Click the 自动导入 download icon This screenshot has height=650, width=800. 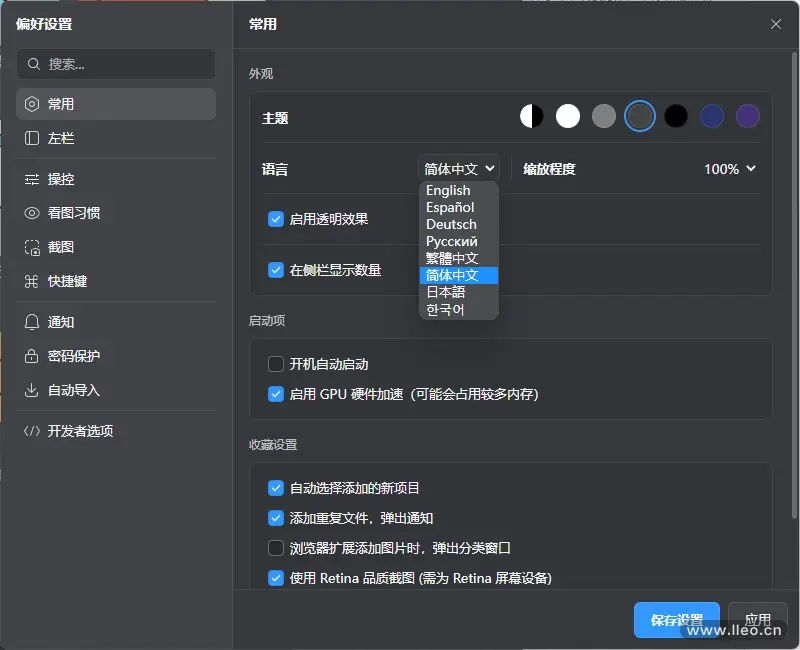pyautogui.click(x=32, y=390)
